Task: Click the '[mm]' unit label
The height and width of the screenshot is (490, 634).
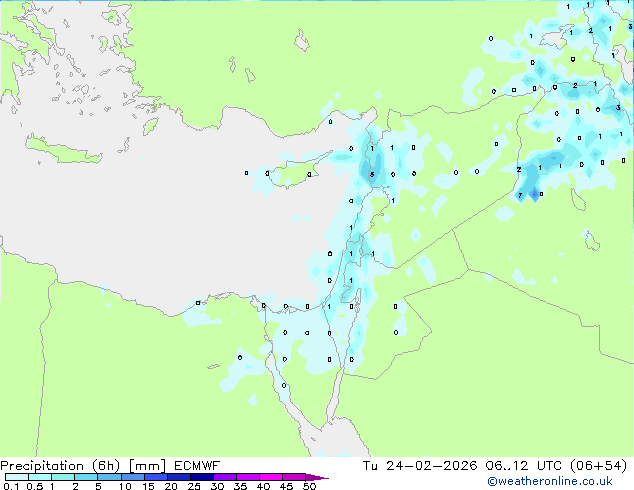Action: [148, 466]
